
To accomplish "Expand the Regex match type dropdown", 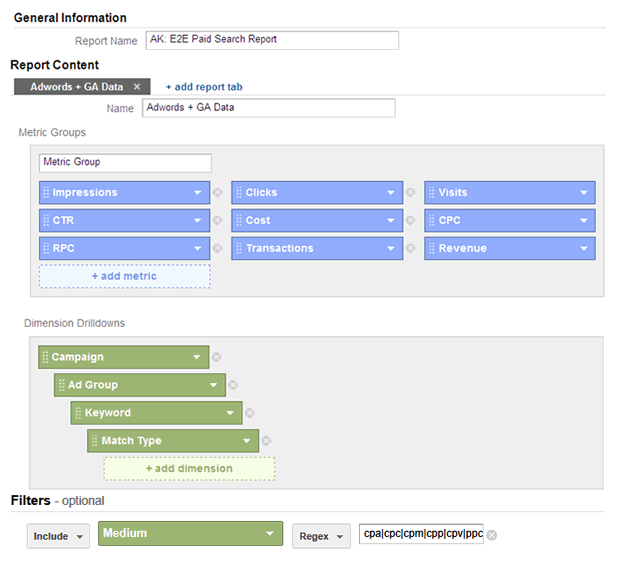I will click(321, 536).
